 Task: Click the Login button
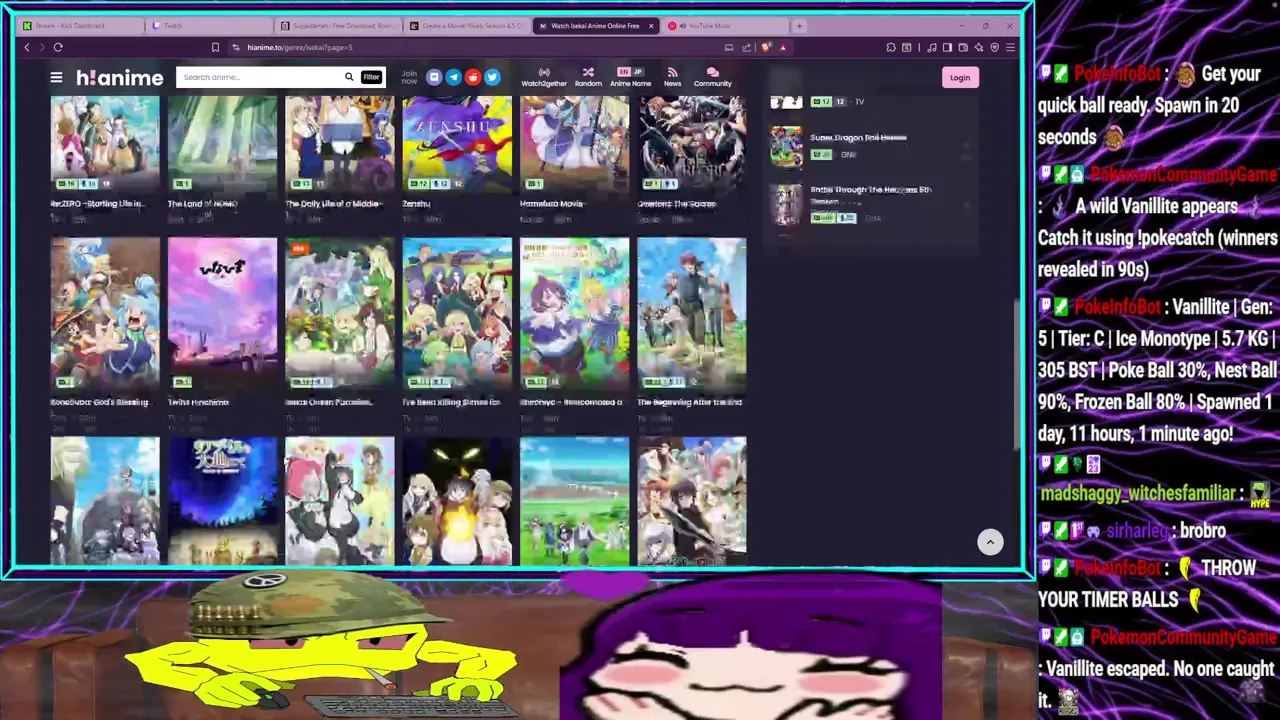[x=959, y=77]
